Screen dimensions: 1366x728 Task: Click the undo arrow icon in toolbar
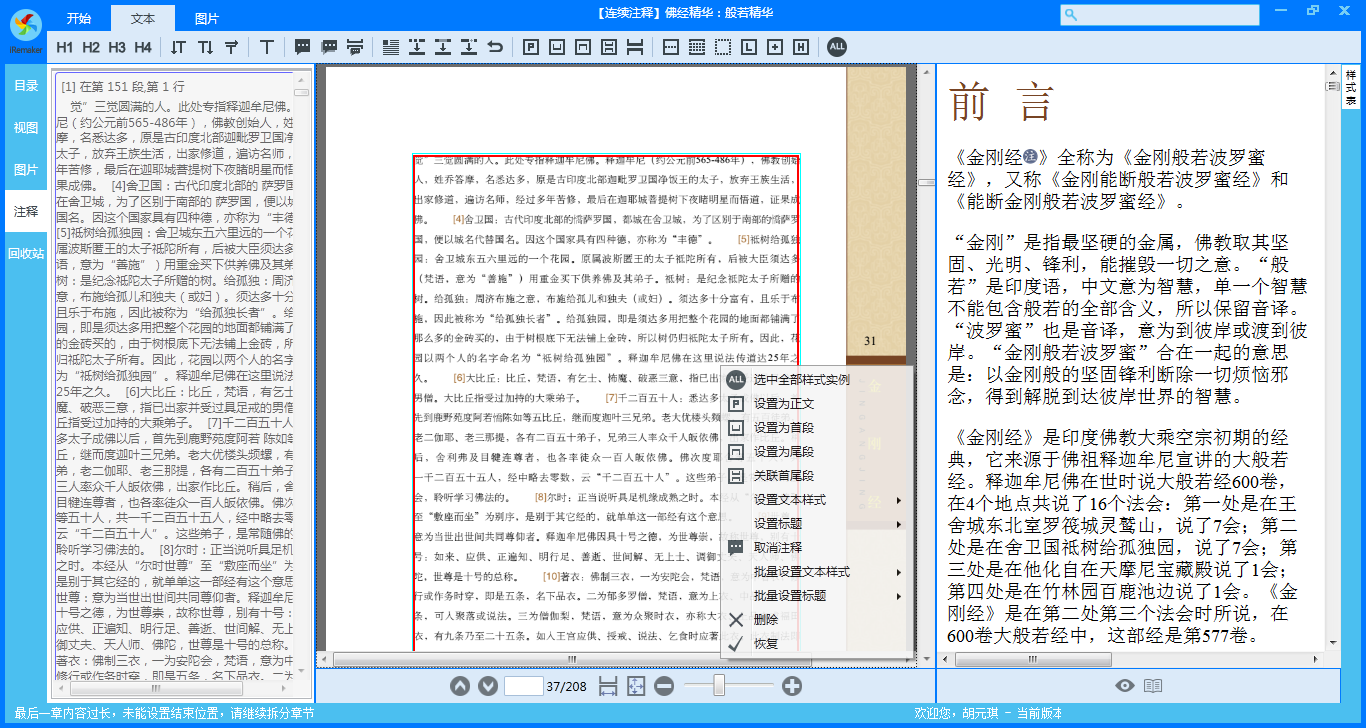[494, 47]
